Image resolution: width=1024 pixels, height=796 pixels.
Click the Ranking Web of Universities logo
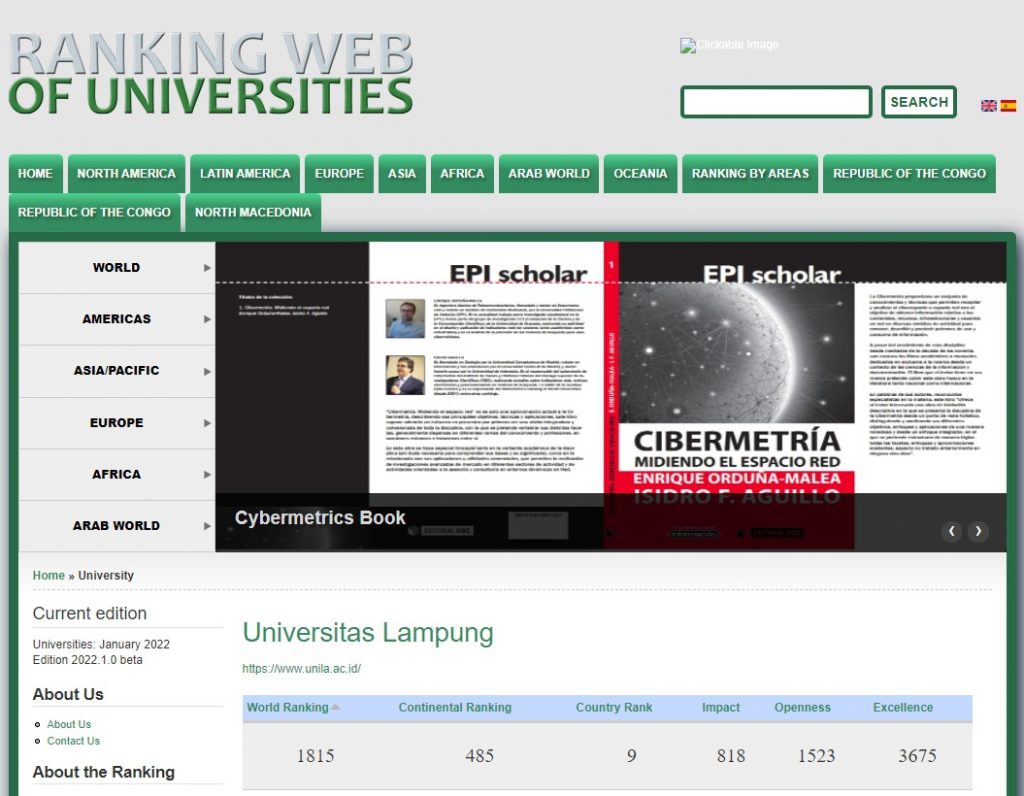211,73
